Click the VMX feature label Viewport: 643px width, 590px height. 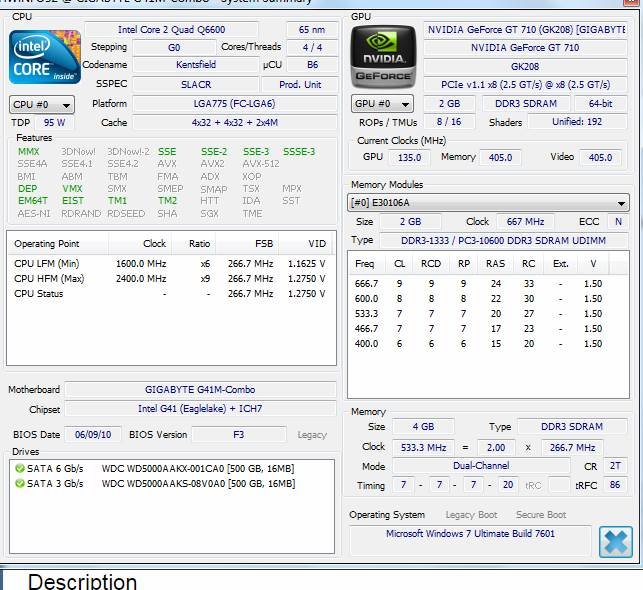[72, 189]
